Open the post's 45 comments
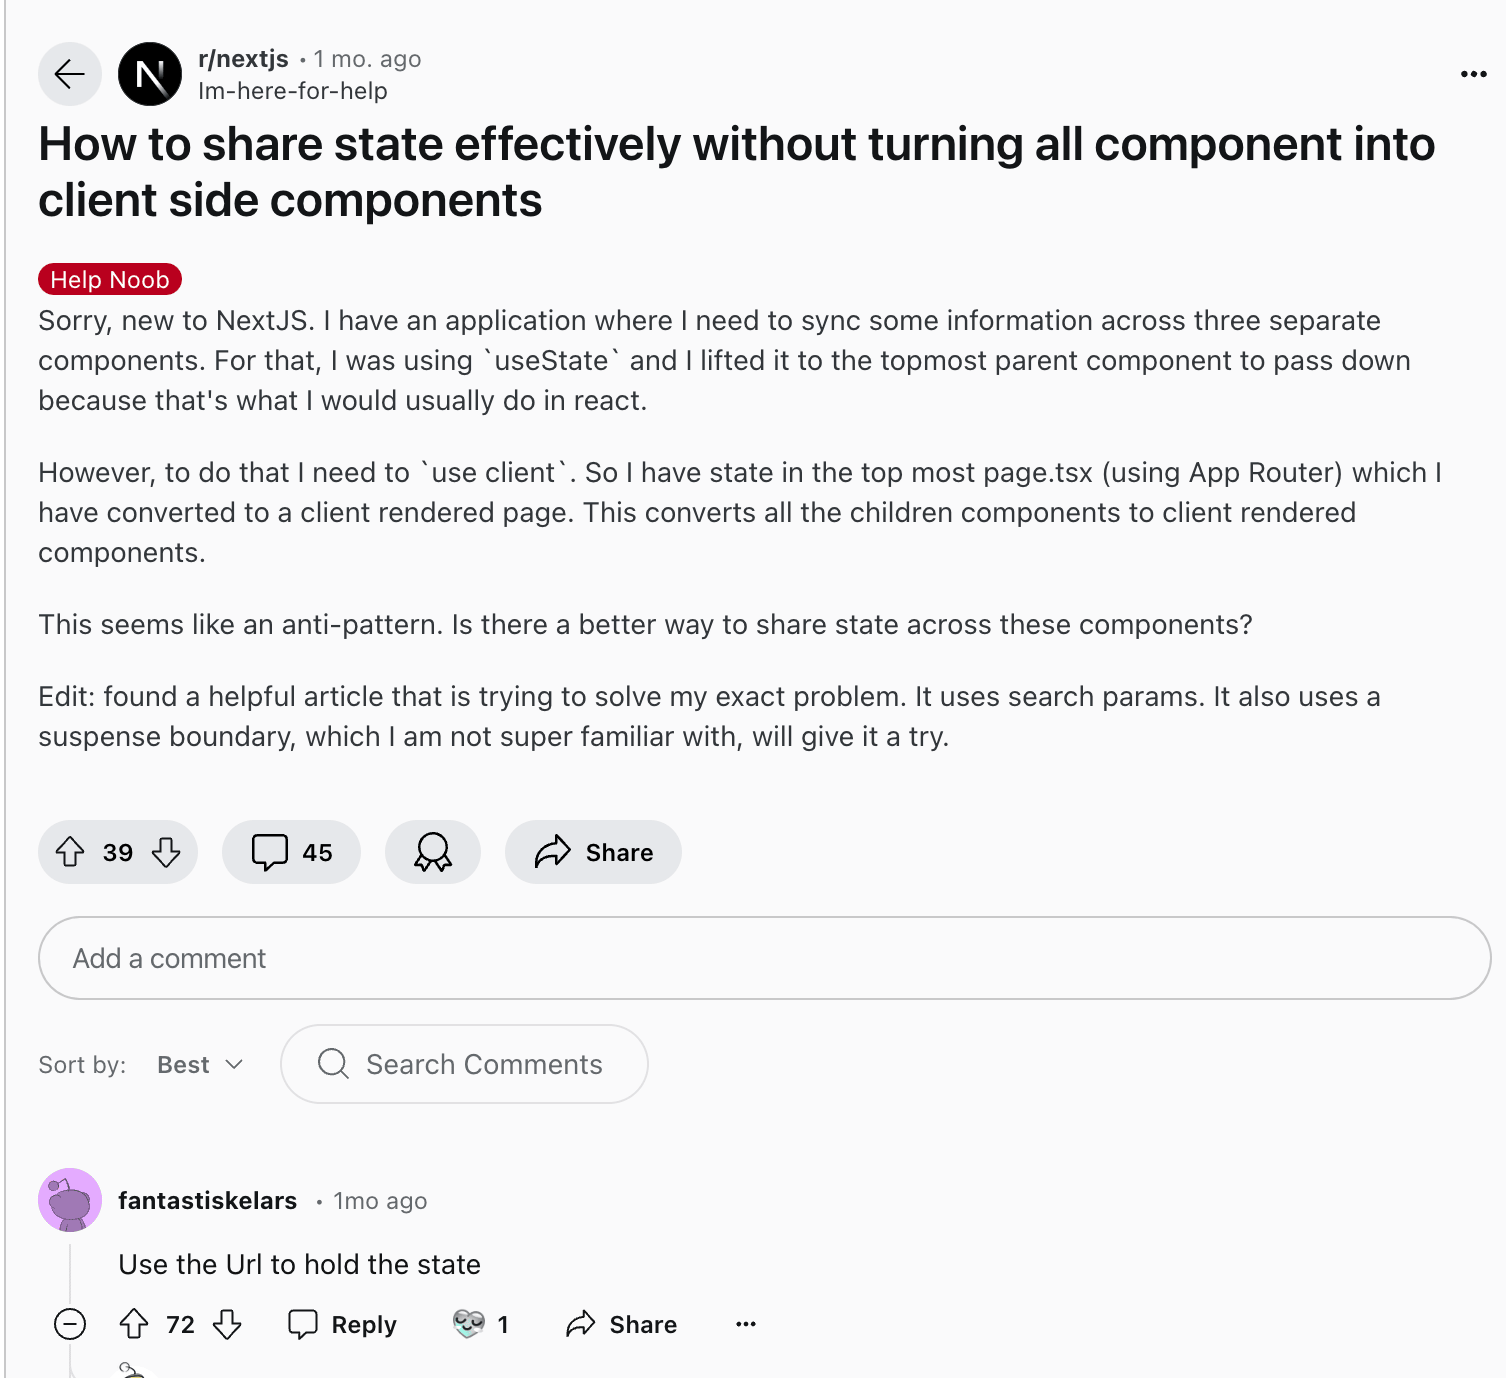1506x1378 pixels. click(291, 852)
